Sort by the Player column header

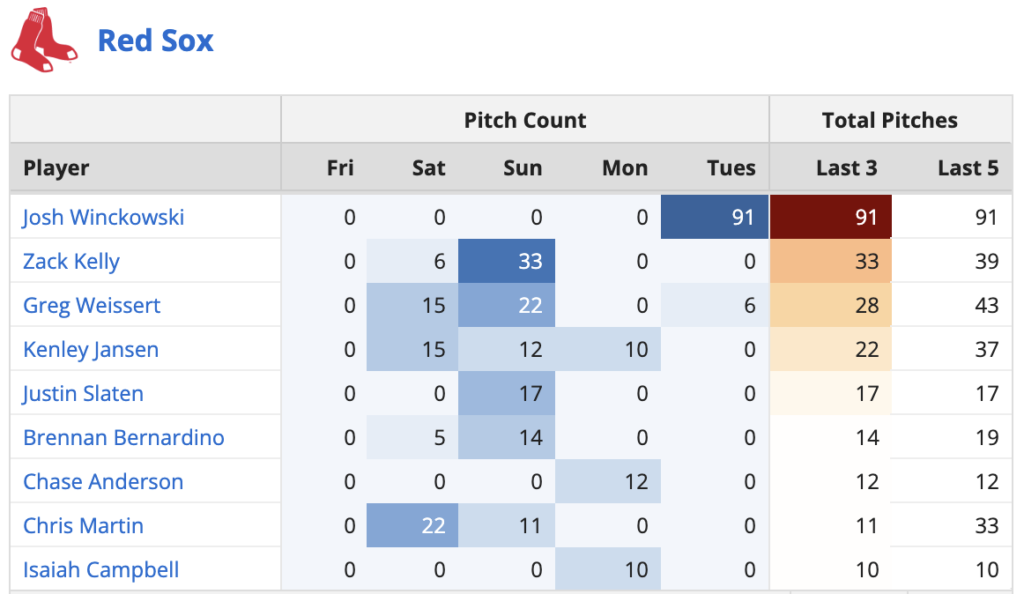tap(56, 167)
